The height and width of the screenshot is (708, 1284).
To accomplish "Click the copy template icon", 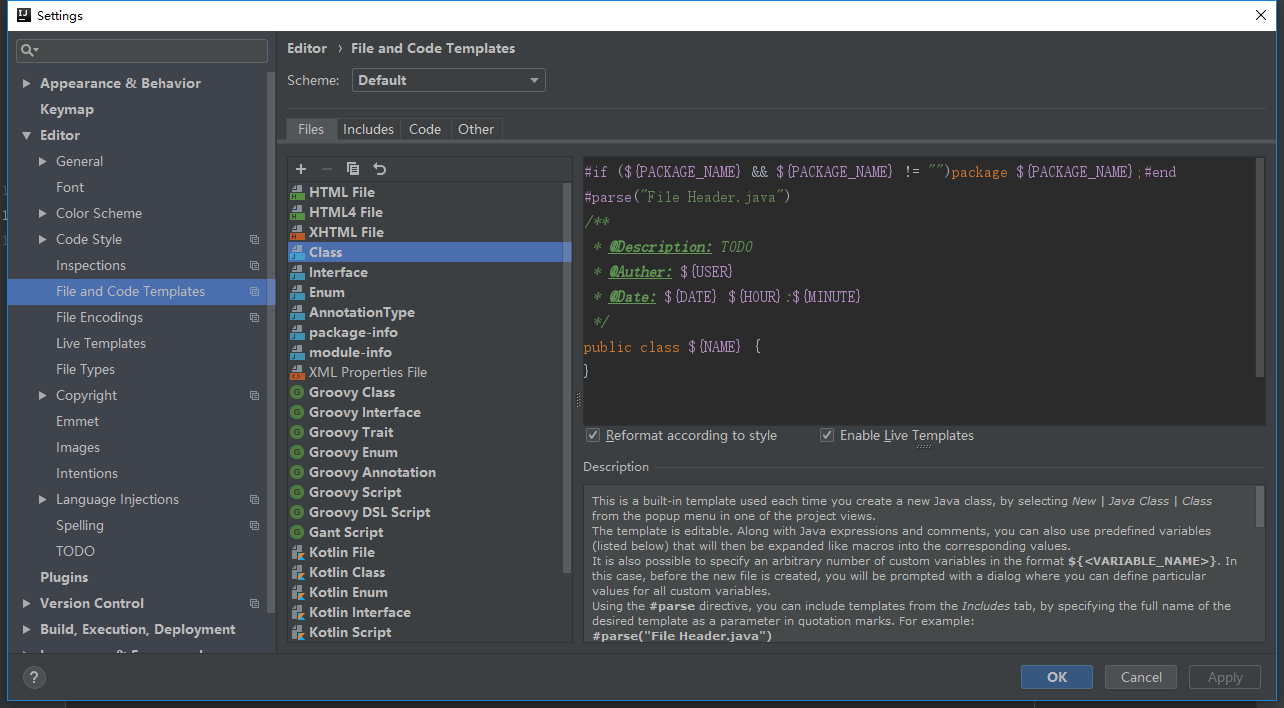I will pyautogui.click(x=353, y=169).
